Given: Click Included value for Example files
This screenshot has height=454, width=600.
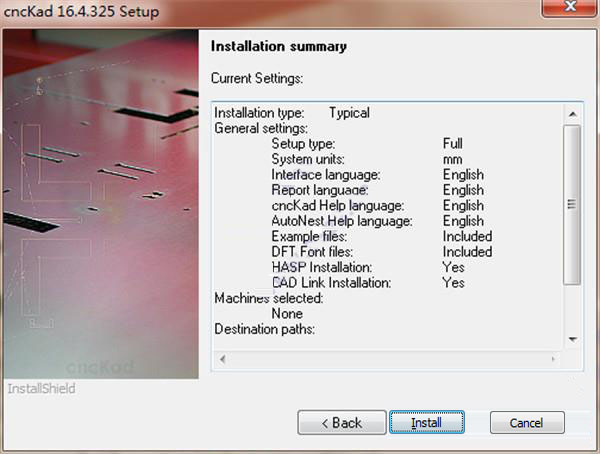Looking at the screenshot, I should tap(468, 236).
